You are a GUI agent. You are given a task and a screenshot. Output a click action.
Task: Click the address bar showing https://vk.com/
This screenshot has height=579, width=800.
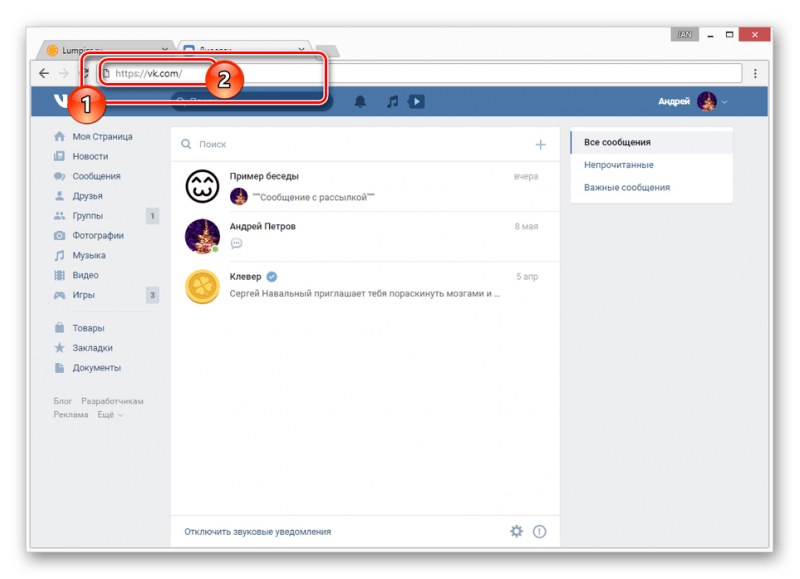tap(421, 73)
